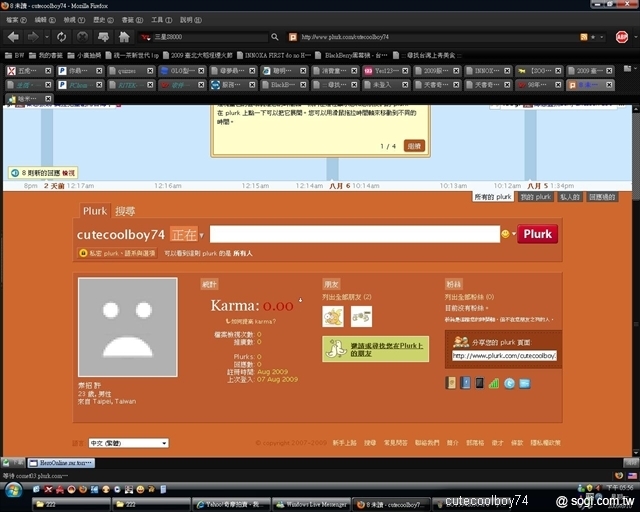Click the red Plurk submit button
Viewport: 640px width, 512px height.
537,234
